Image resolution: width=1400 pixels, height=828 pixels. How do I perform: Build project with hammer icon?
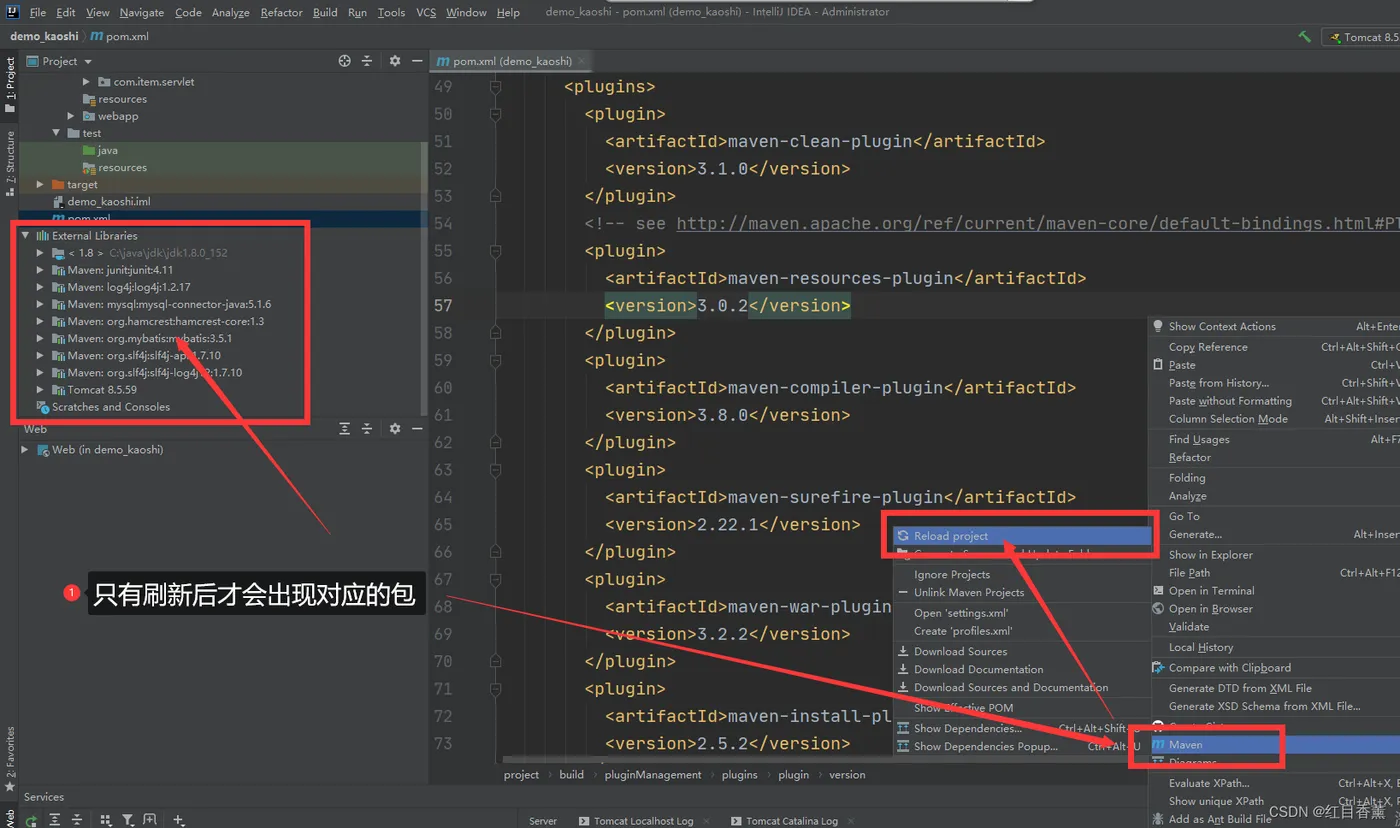pyautogui.click(x=1304, y=37)
